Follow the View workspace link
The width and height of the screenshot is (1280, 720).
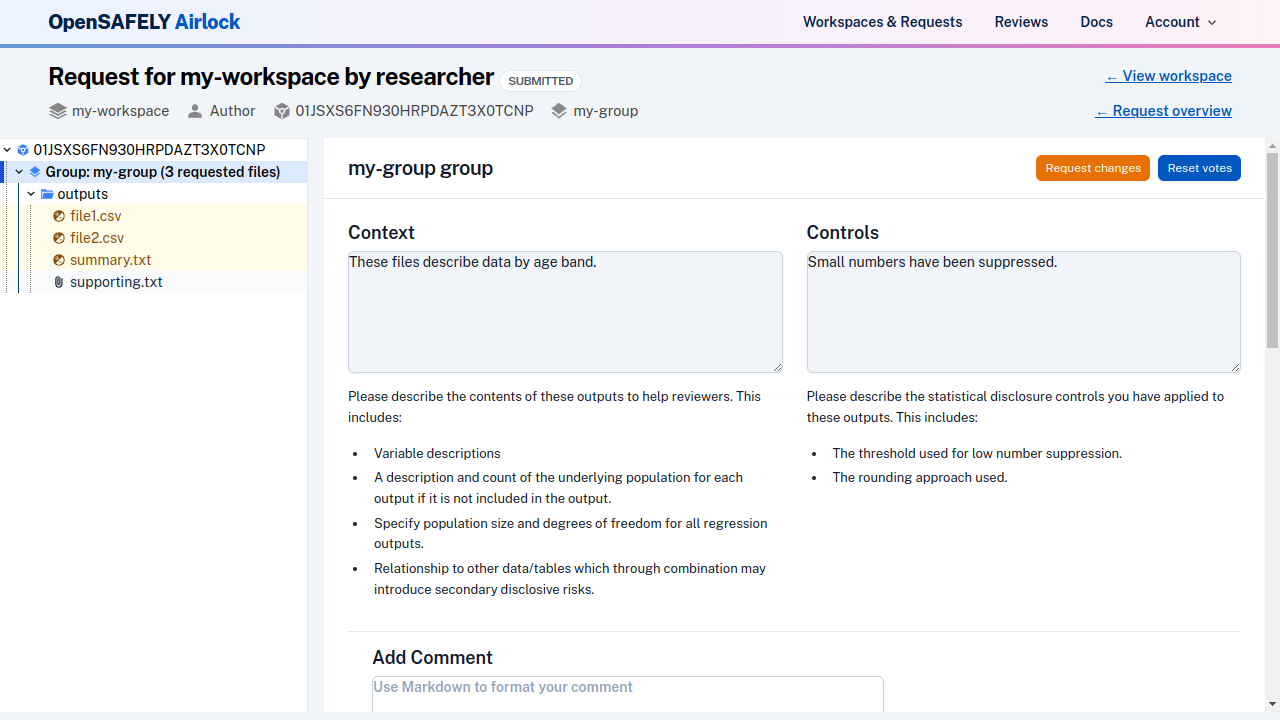click(1168, 76)
